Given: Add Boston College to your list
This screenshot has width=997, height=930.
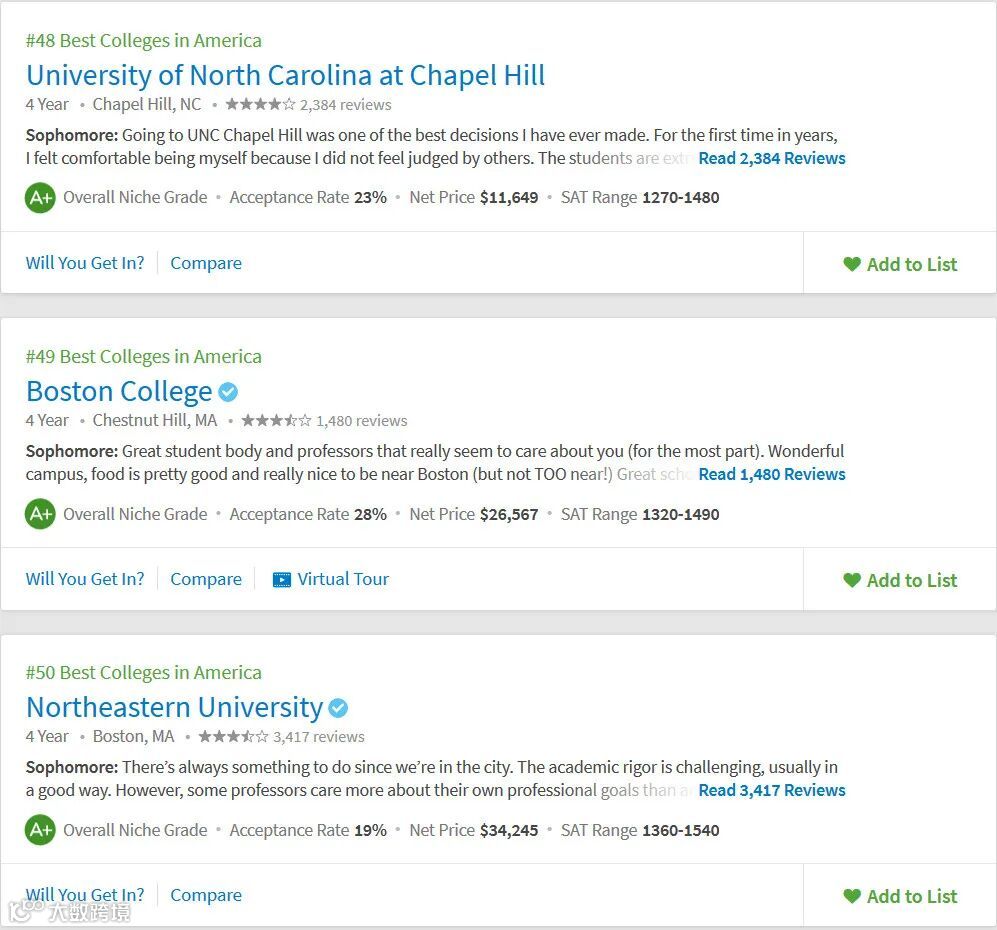Looking at the screenshot, I should click(x=900, y=580).
